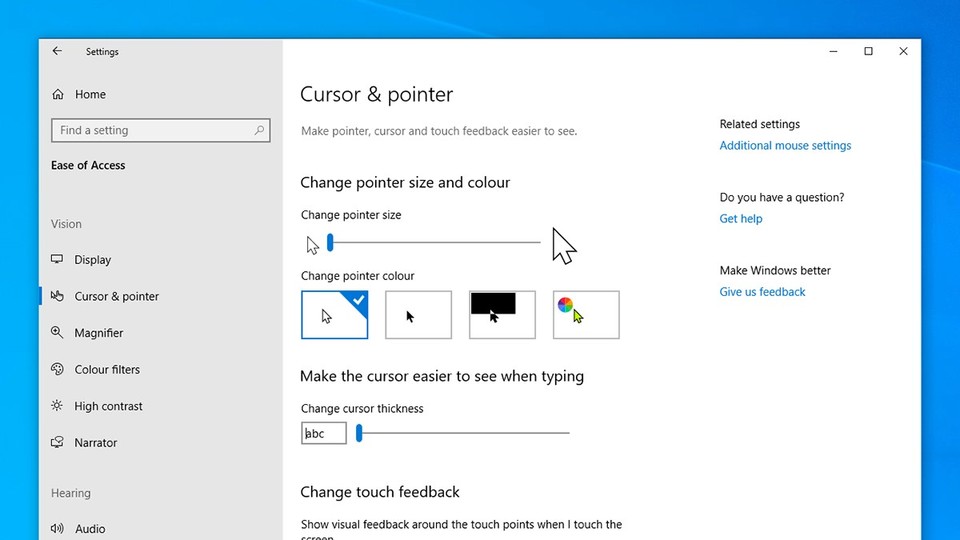Click the large pointer preview icon
Image resolution: width=960 pixels, height=540 pixels.
point(564,246)
